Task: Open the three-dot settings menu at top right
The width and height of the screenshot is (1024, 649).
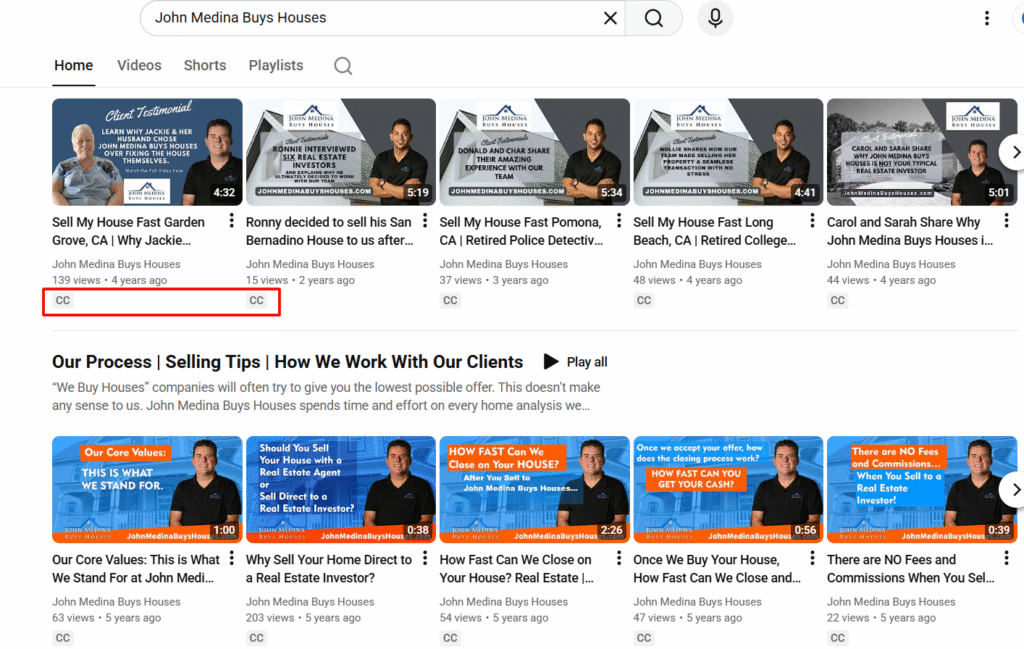Action: (x=986, y=18)
